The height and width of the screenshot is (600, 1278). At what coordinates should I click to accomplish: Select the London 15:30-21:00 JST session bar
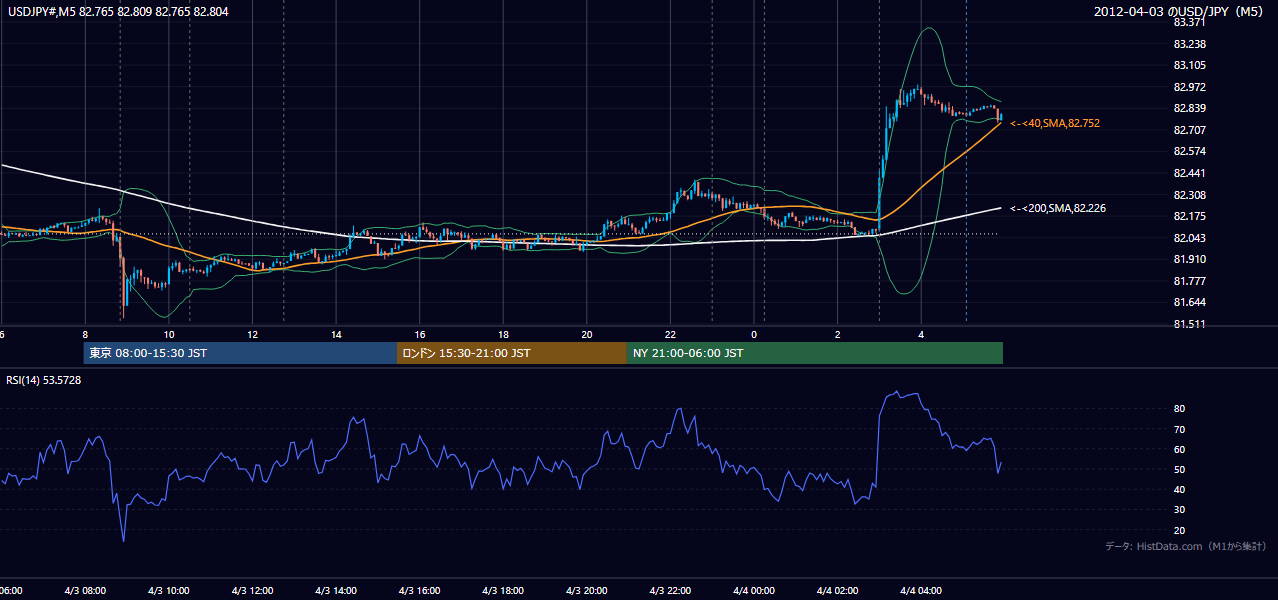tap(512, 353)
